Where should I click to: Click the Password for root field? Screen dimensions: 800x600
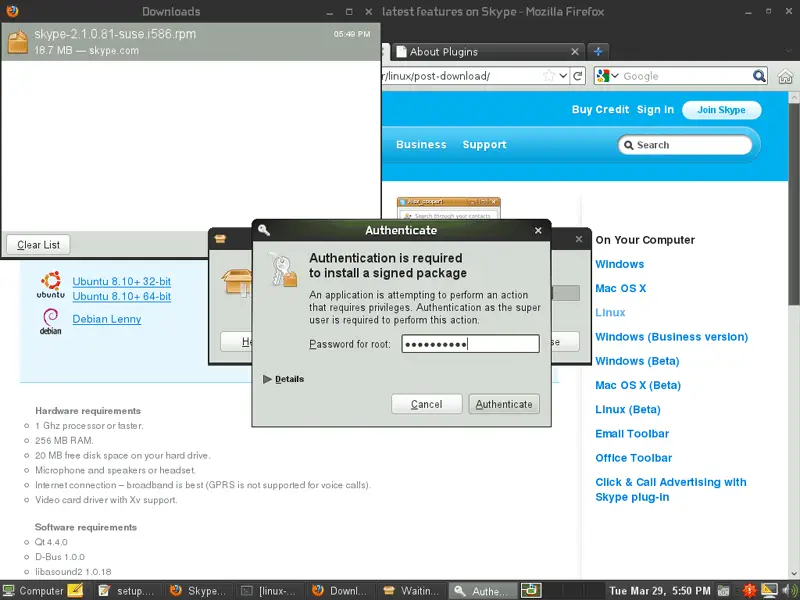(x=470, y=344)
